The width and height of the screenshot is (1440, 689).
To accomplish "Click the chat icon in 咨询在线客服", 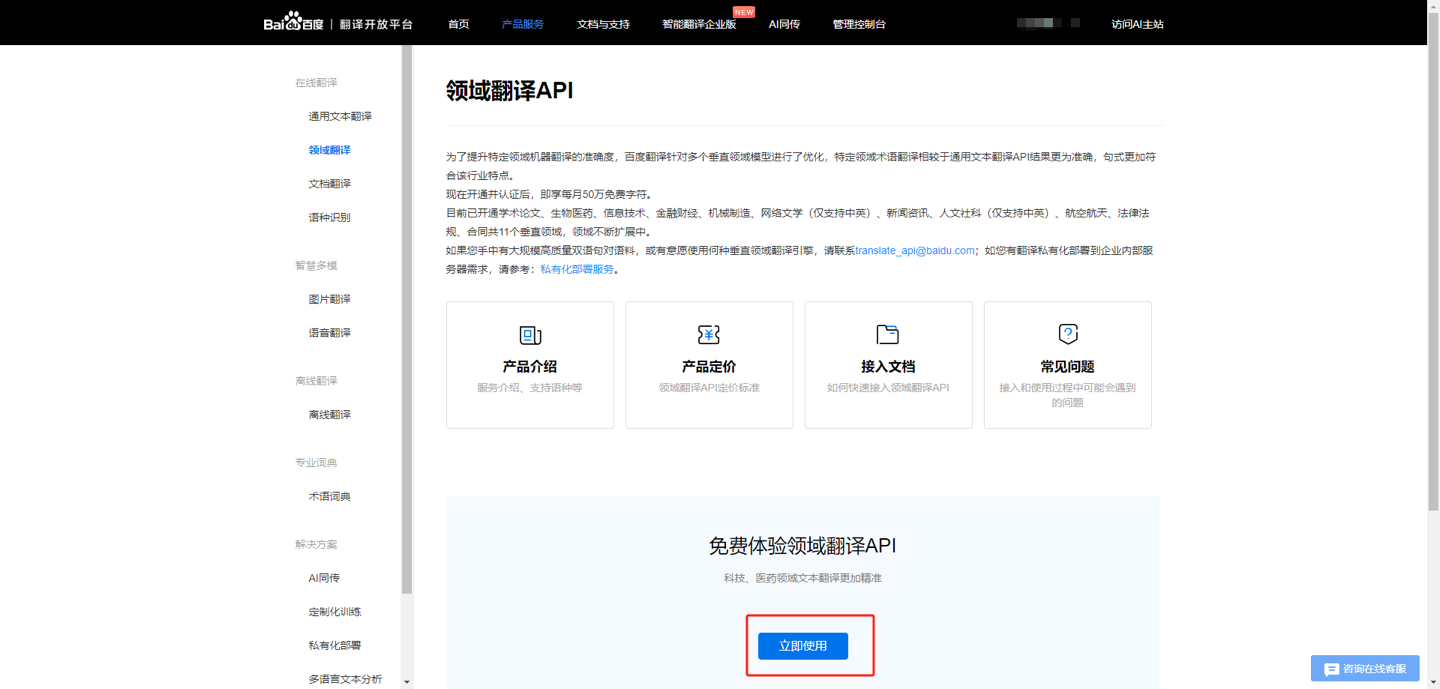I will (x=1331, y=669).
